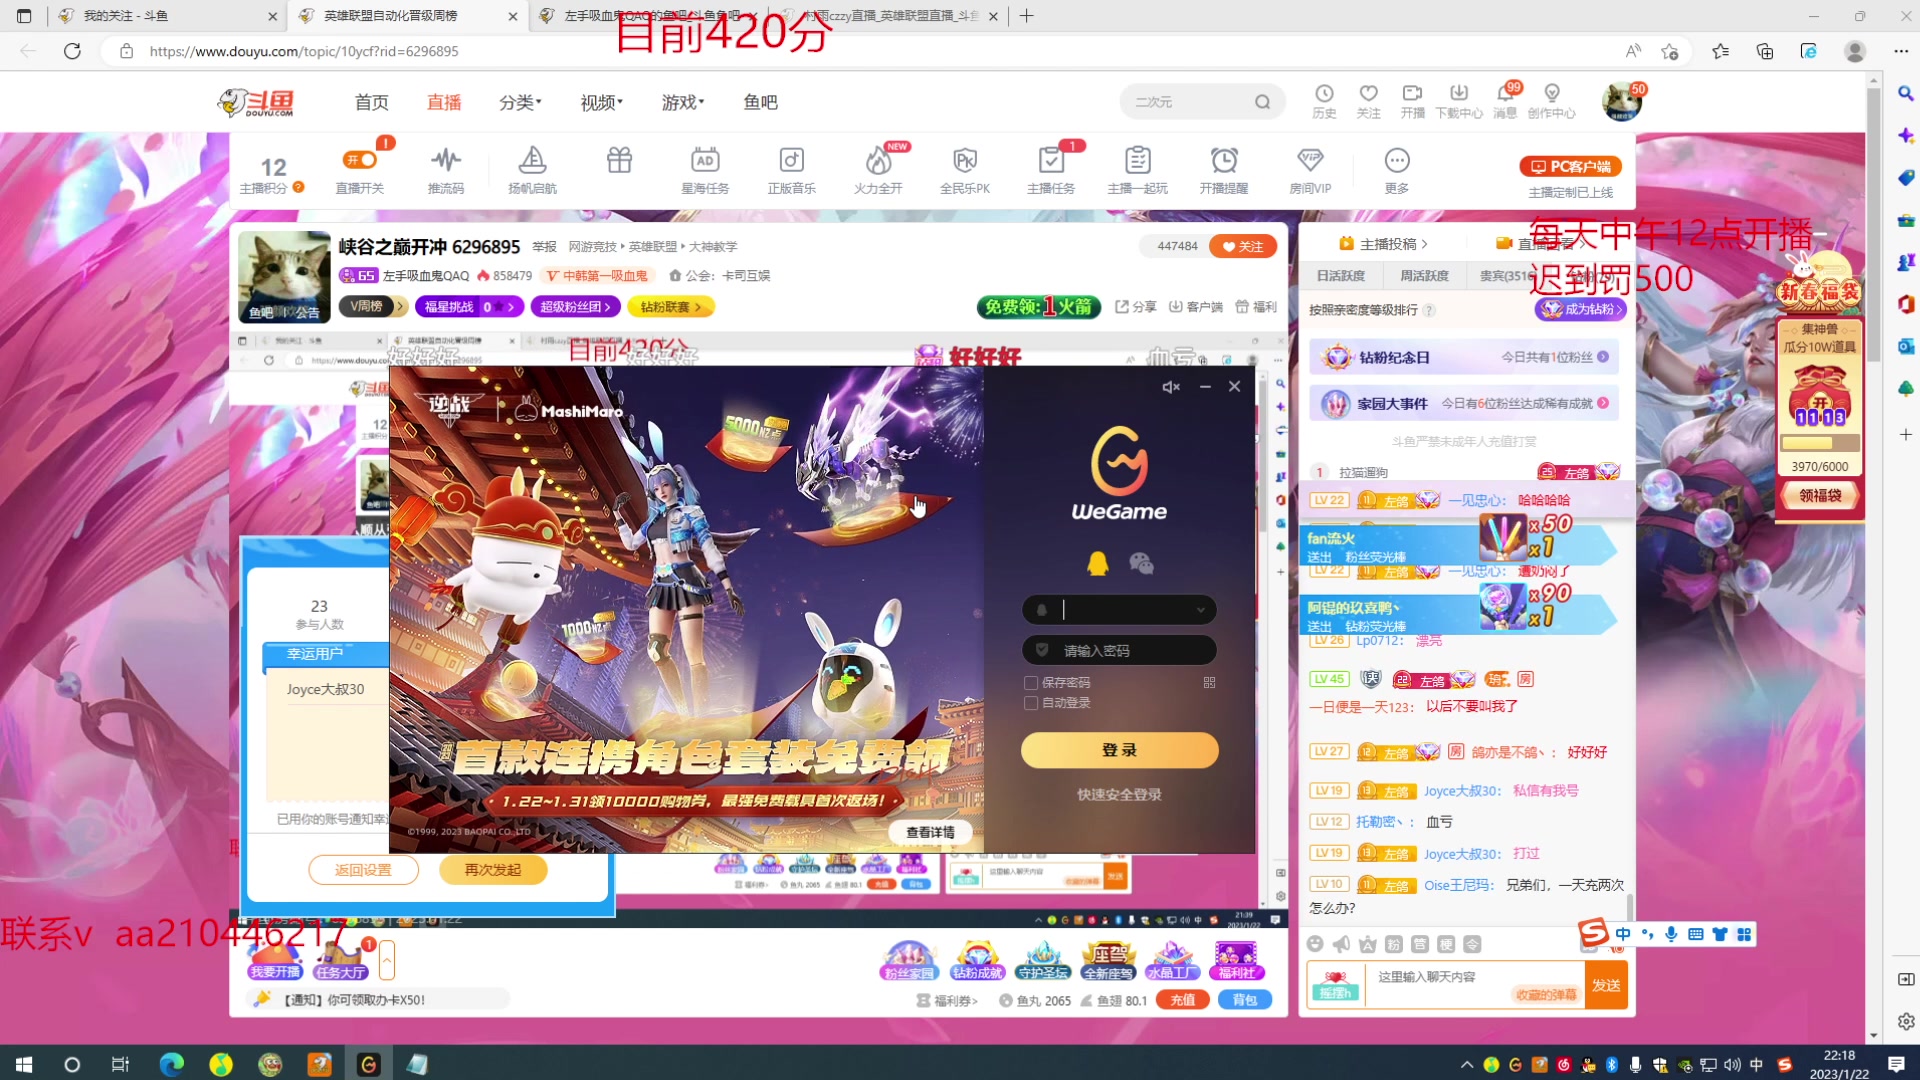Click the 扬帆启航 sailboat icon
Screen dimensions: 1920x1080
[532, 160]
